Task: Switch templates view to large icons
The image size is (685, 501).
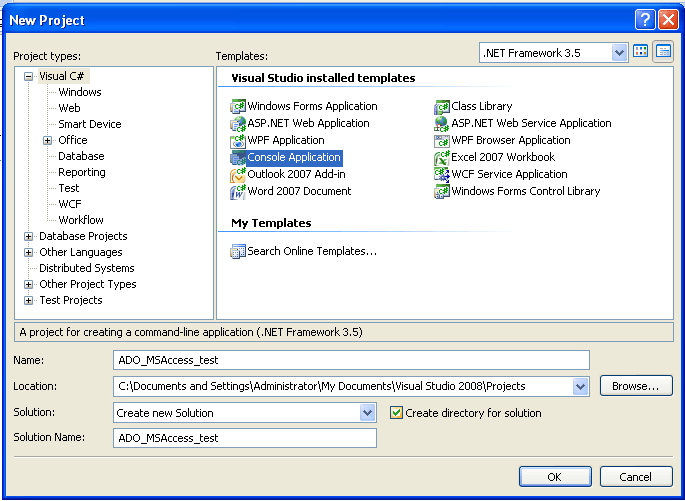Action: (641, 51)
